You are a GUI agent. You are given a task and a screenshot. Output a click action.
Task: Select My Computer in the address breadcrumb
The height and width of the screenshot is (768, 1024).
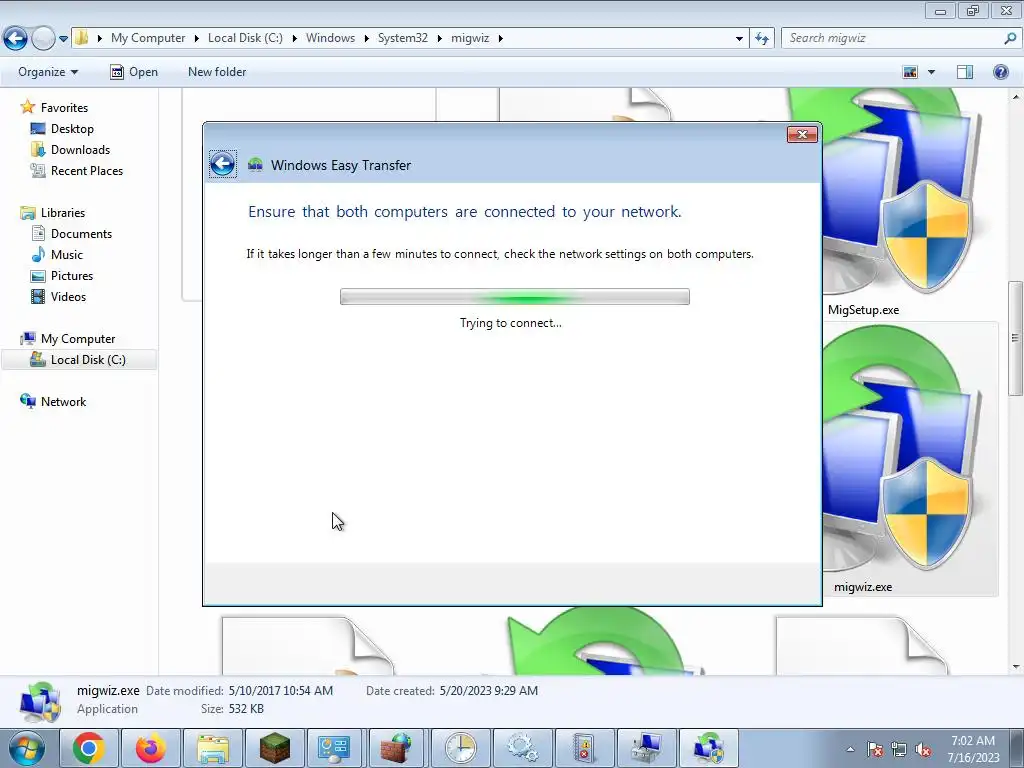[148, 38]
